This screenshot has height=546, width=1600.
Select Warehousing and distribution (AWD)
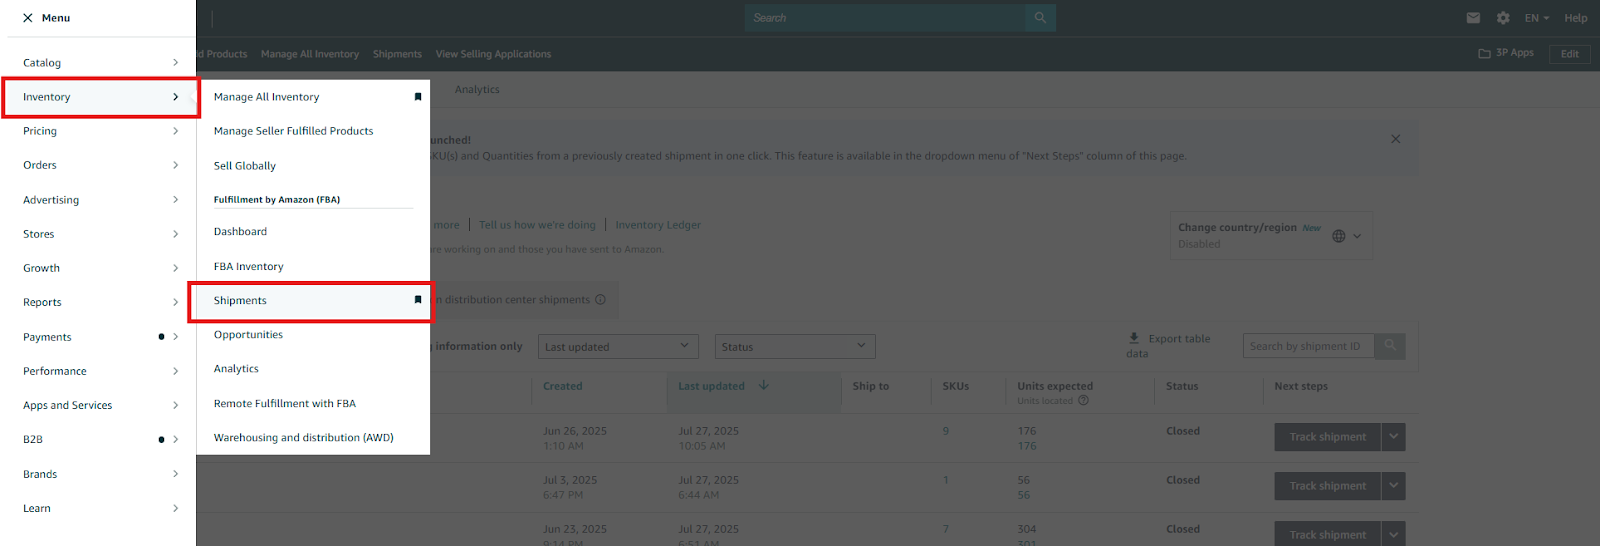coord(304,438)
